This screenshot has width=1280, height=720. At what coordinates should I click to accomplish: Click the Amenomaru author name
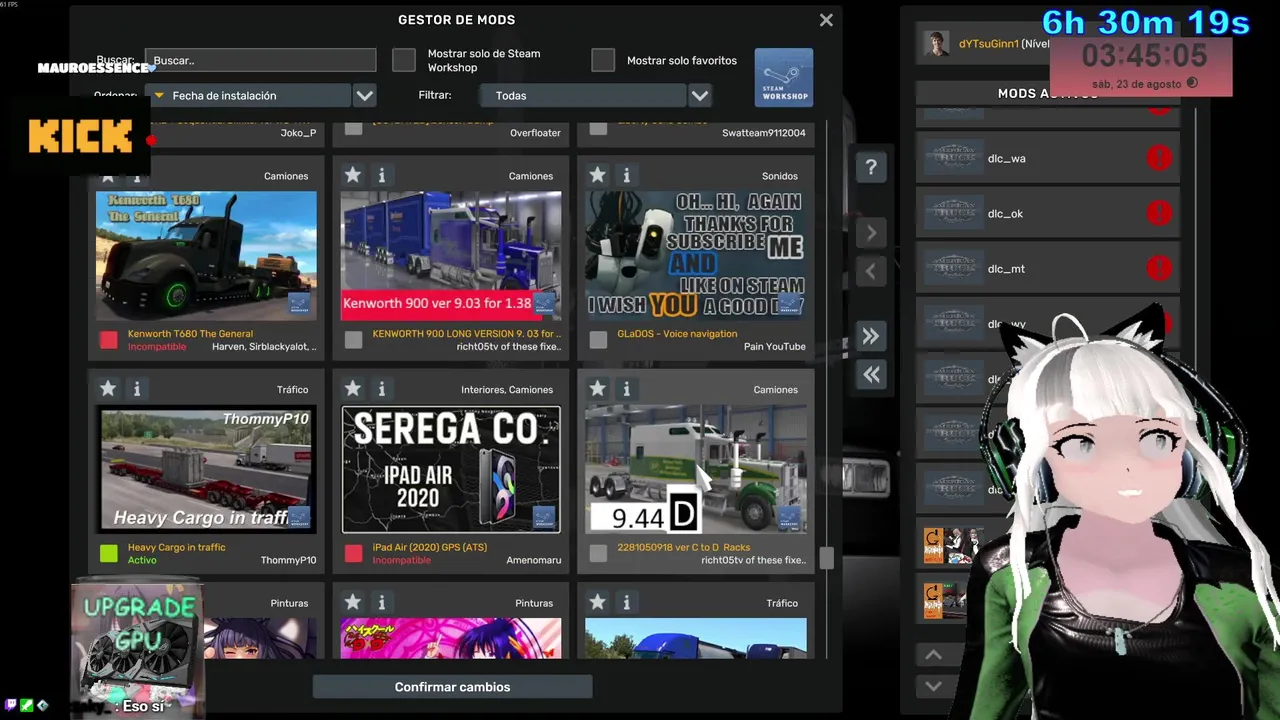(x=534, y=560)
